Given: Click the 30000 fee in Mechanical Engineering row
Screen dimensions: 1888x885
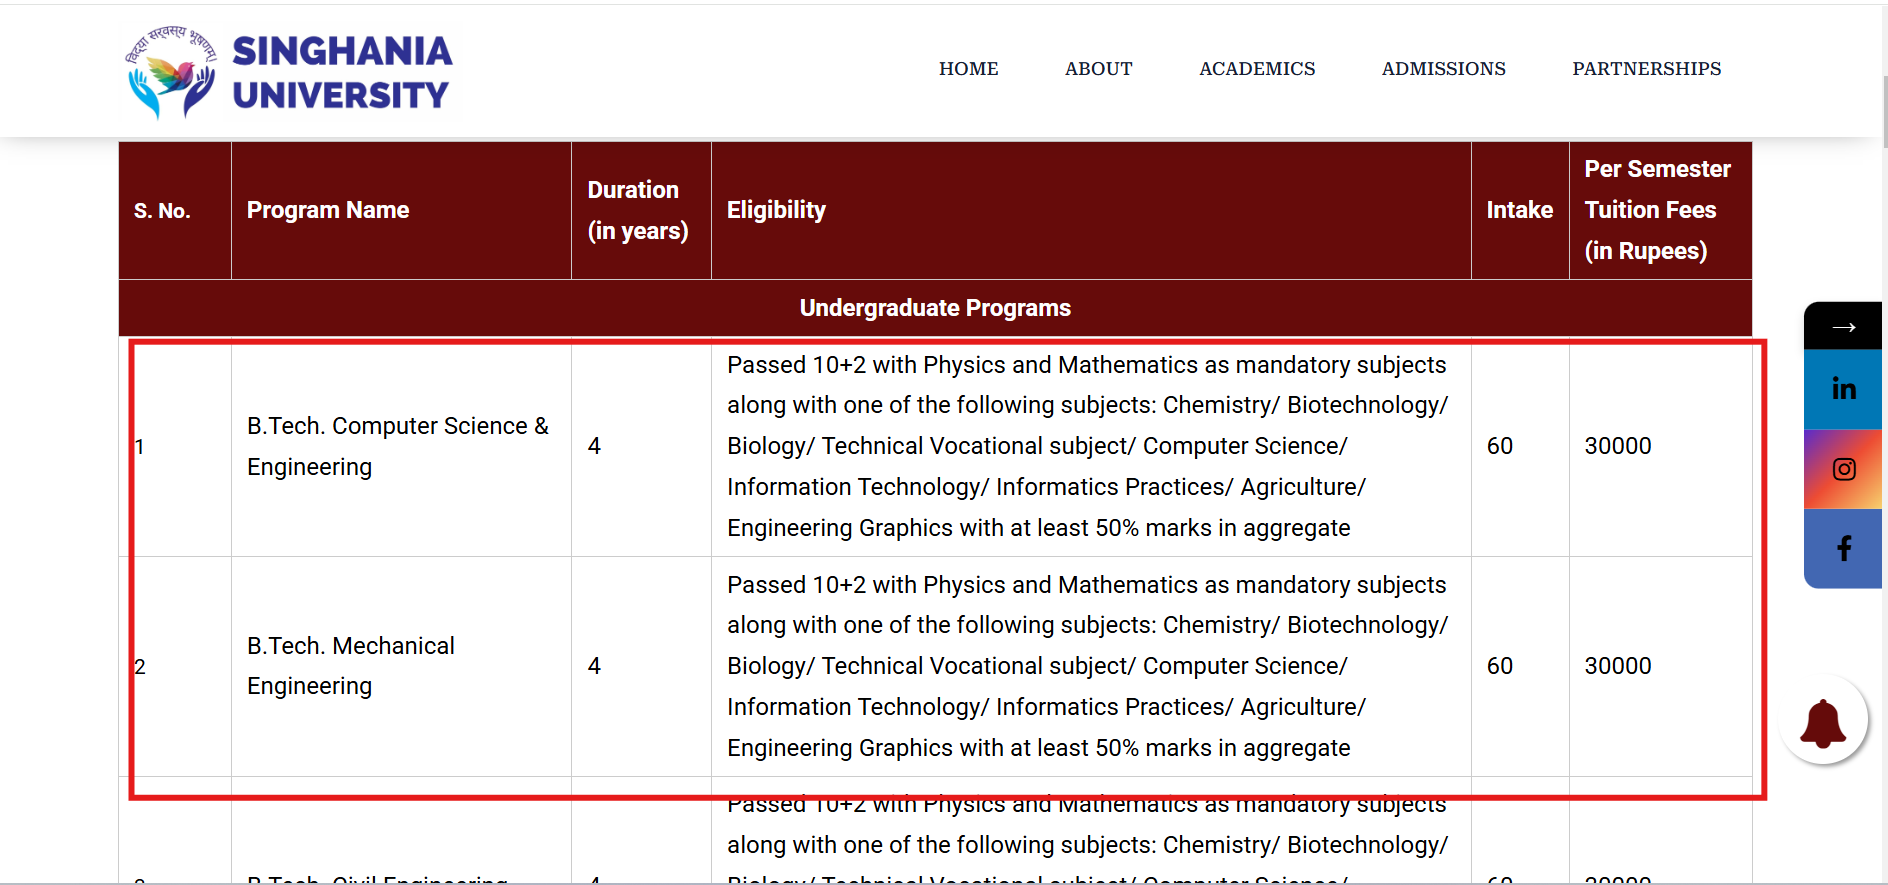Looking at the screenshot, I should pos(1617,666).
